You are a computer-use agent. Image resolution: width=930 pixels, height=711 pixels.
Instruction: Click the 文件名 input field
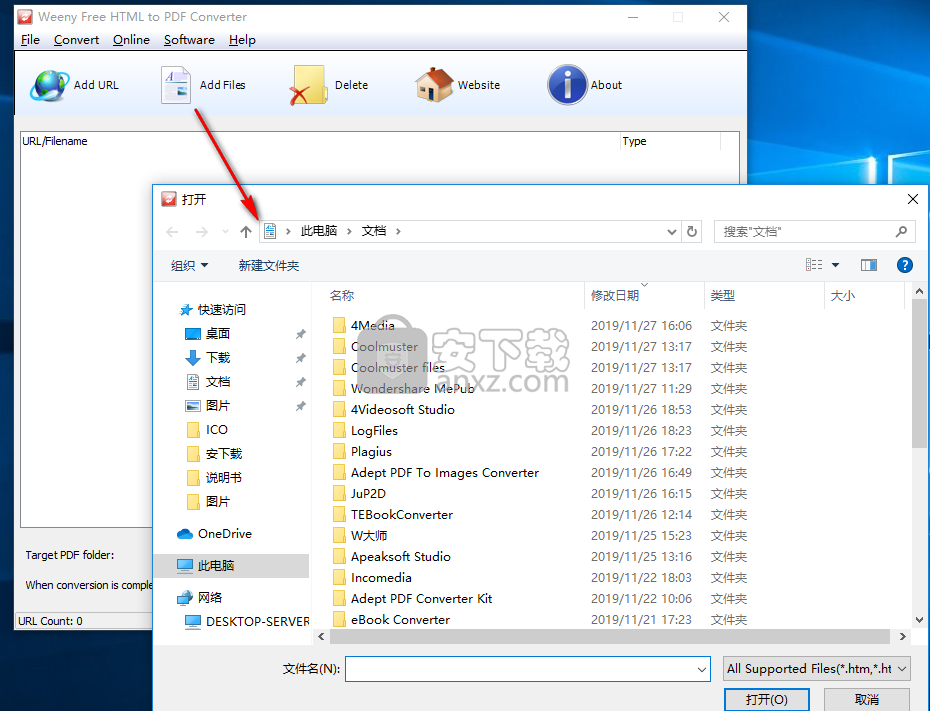[528, 669]
